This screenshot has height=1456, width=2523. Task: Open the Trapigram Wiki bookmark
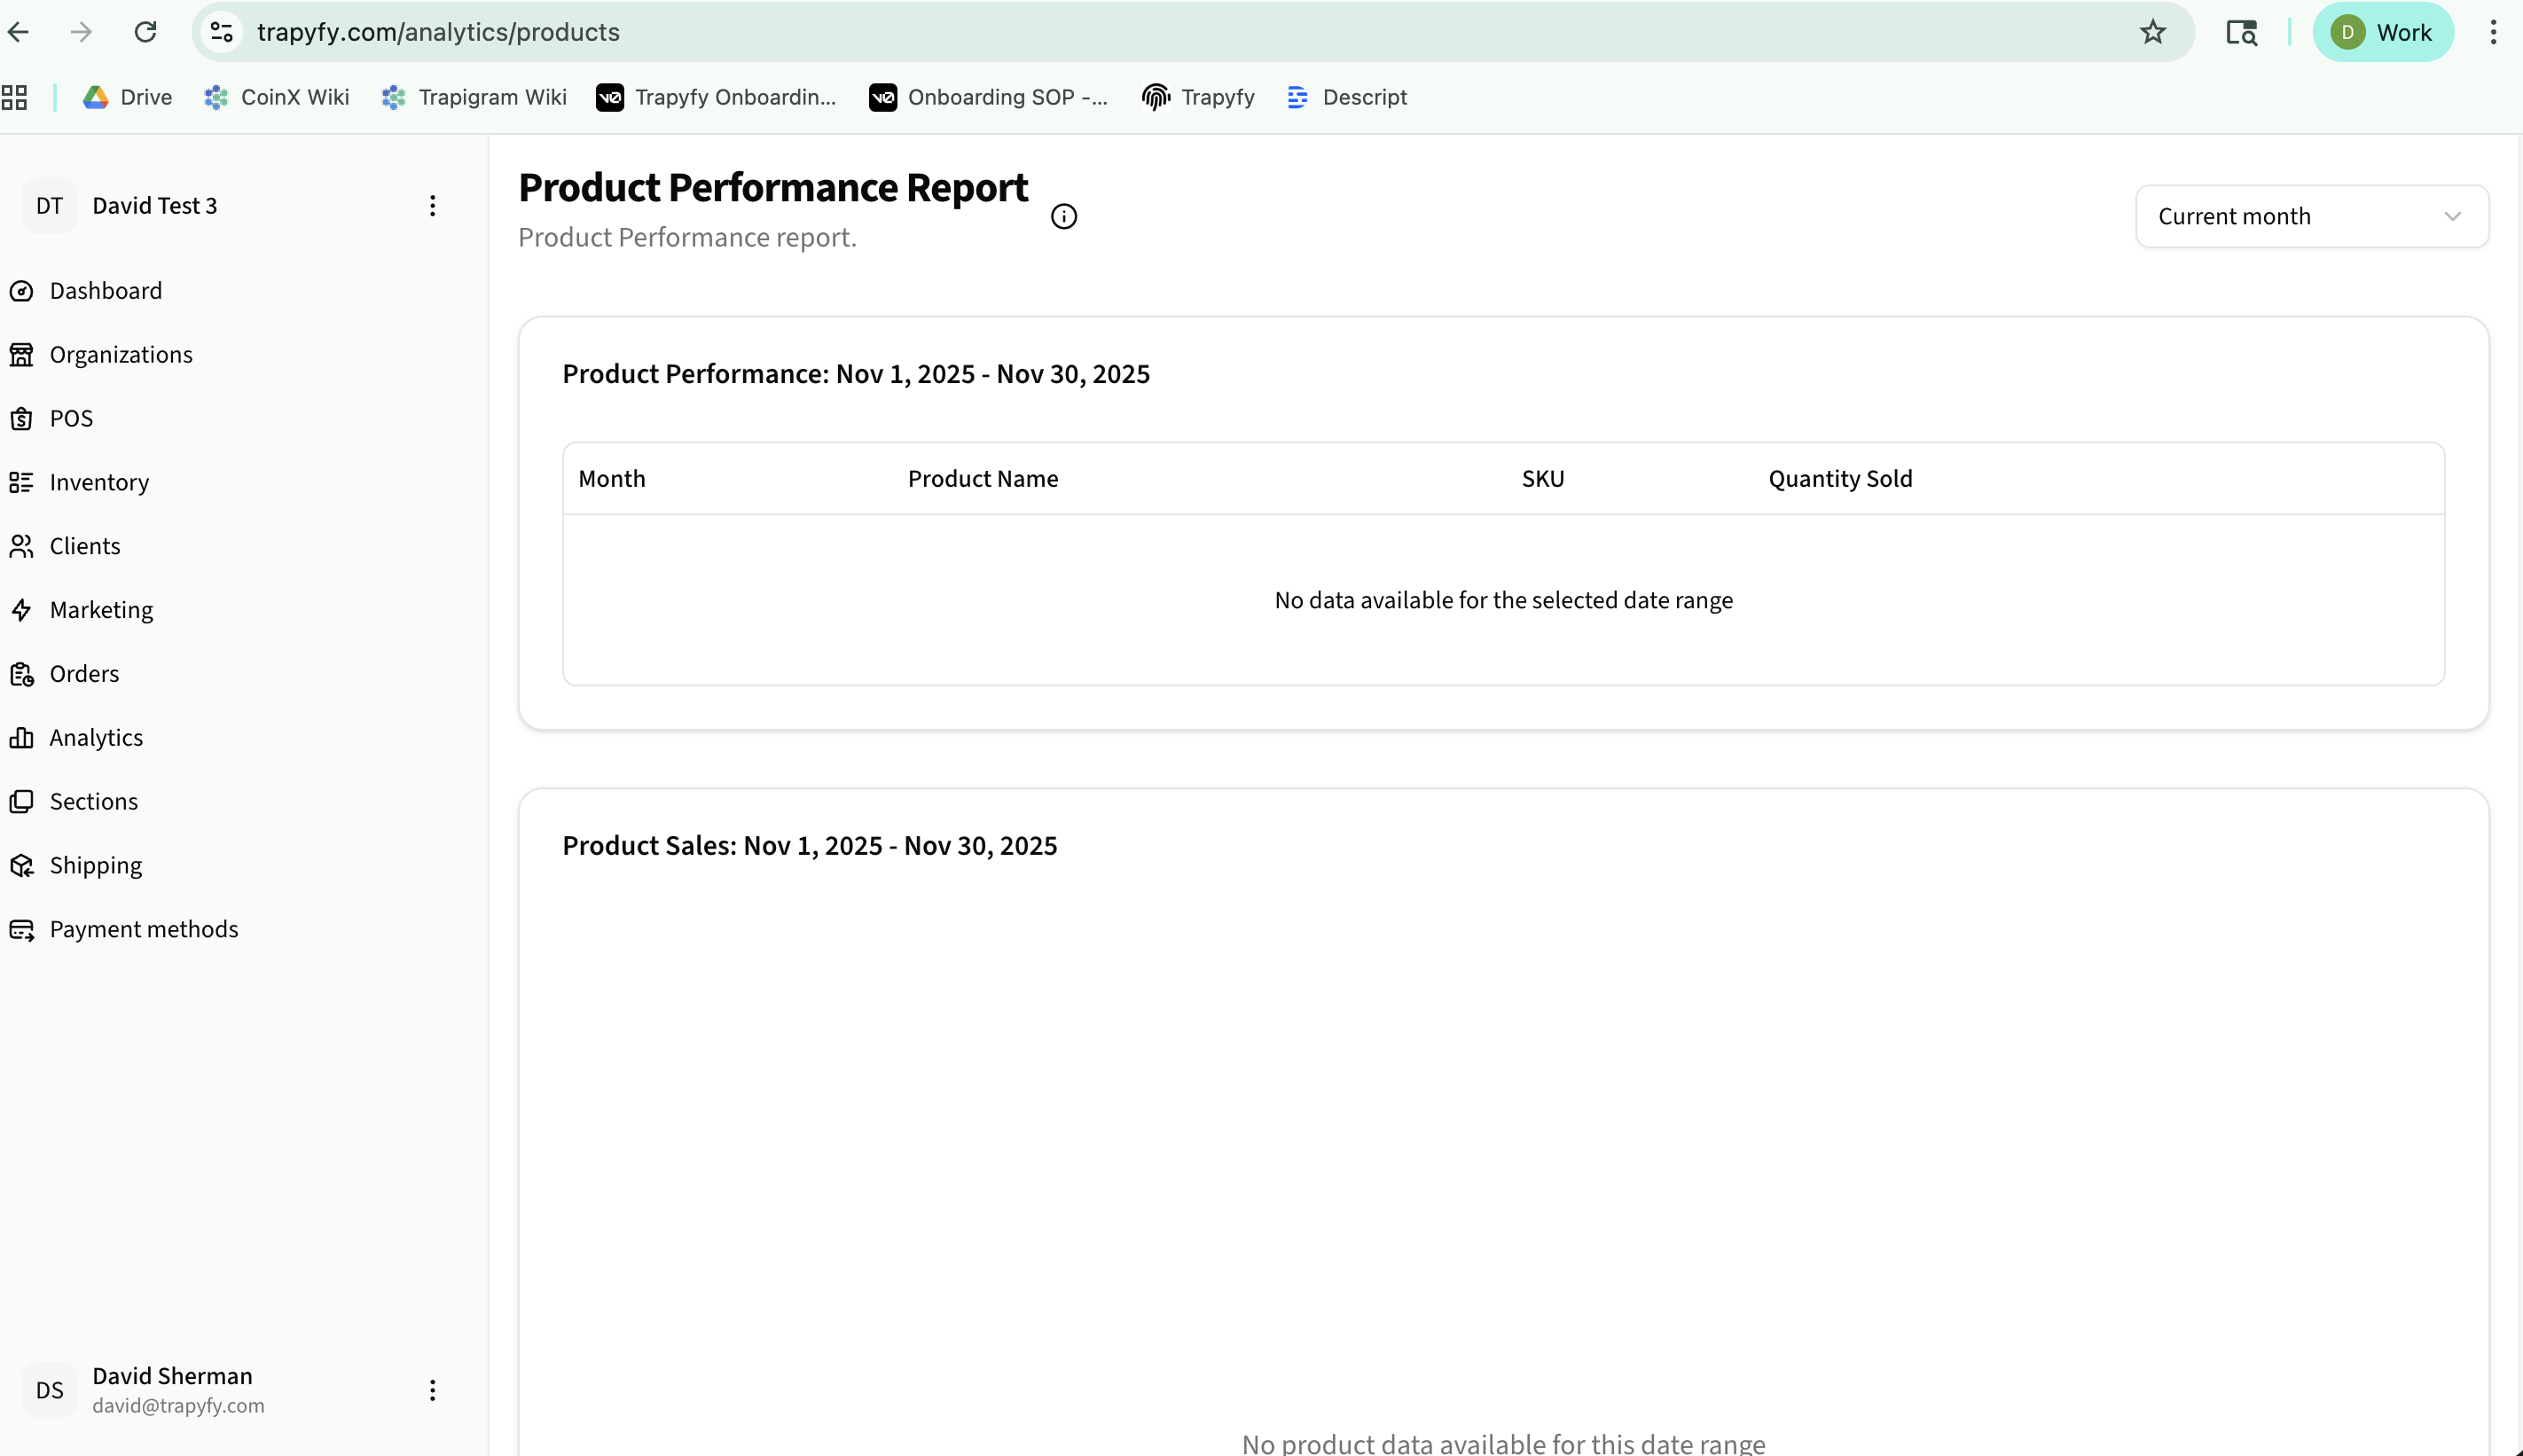pos(474,97)
